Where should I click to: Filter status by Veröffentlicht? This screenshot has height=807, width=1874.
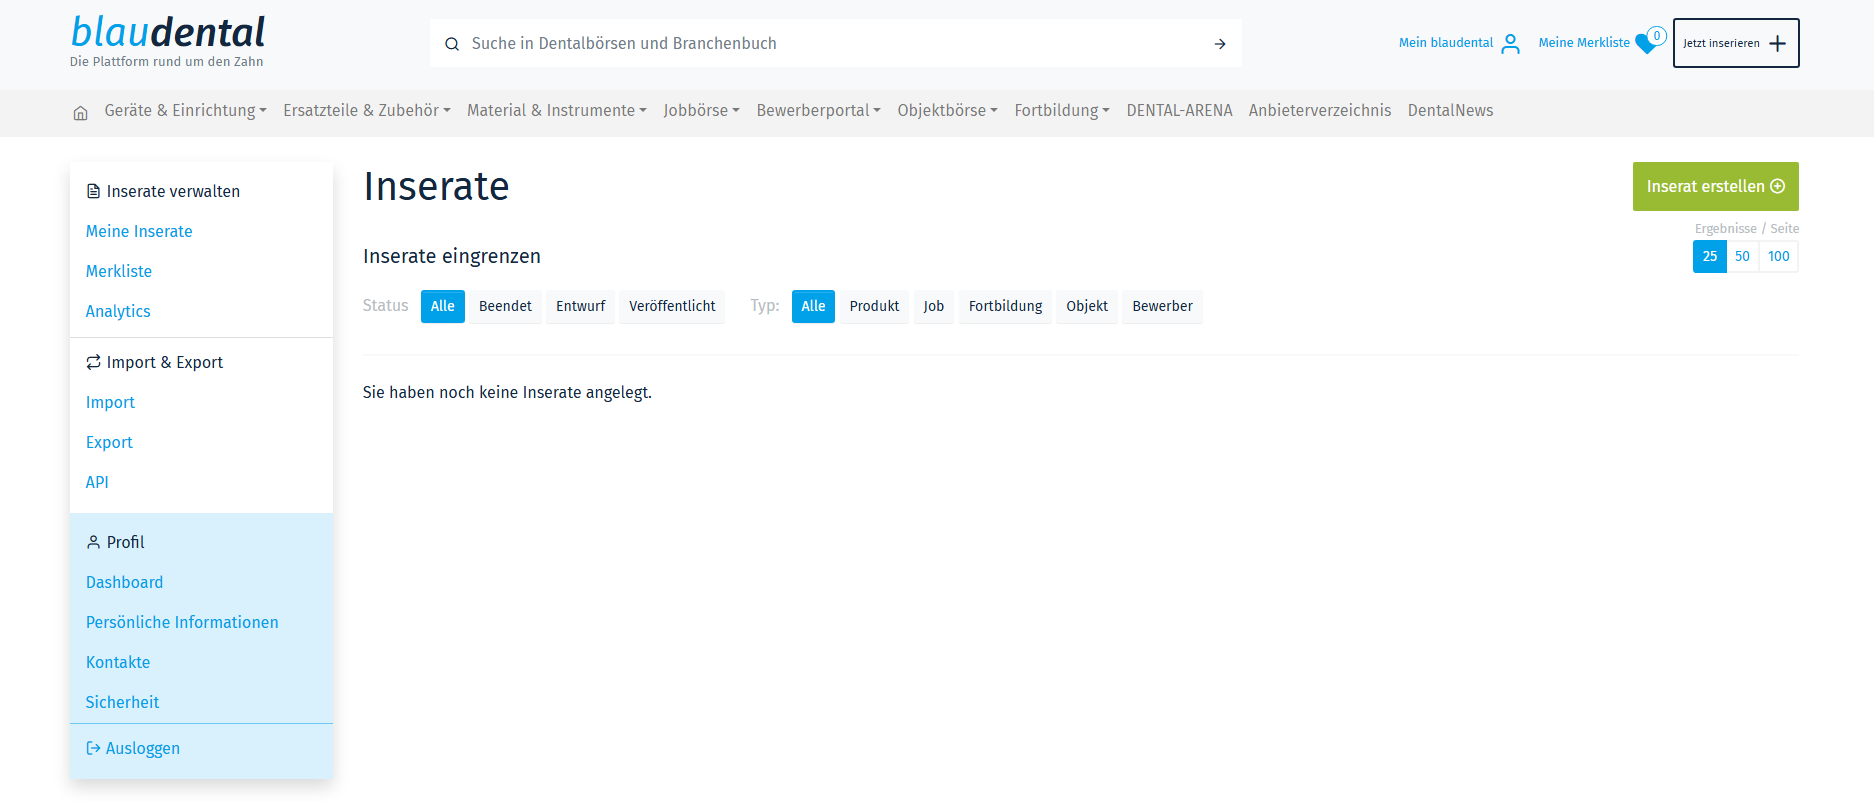tap(672, 306)
